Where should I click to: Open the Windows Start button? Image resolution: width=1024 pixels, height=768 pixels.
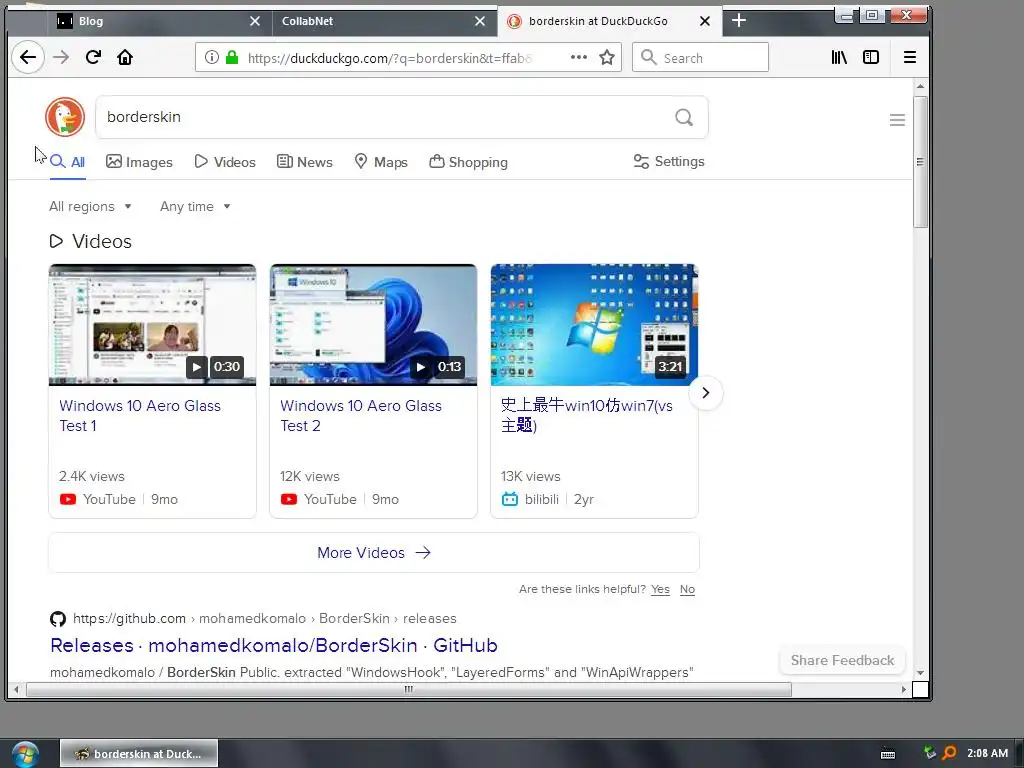click(25, 754)
